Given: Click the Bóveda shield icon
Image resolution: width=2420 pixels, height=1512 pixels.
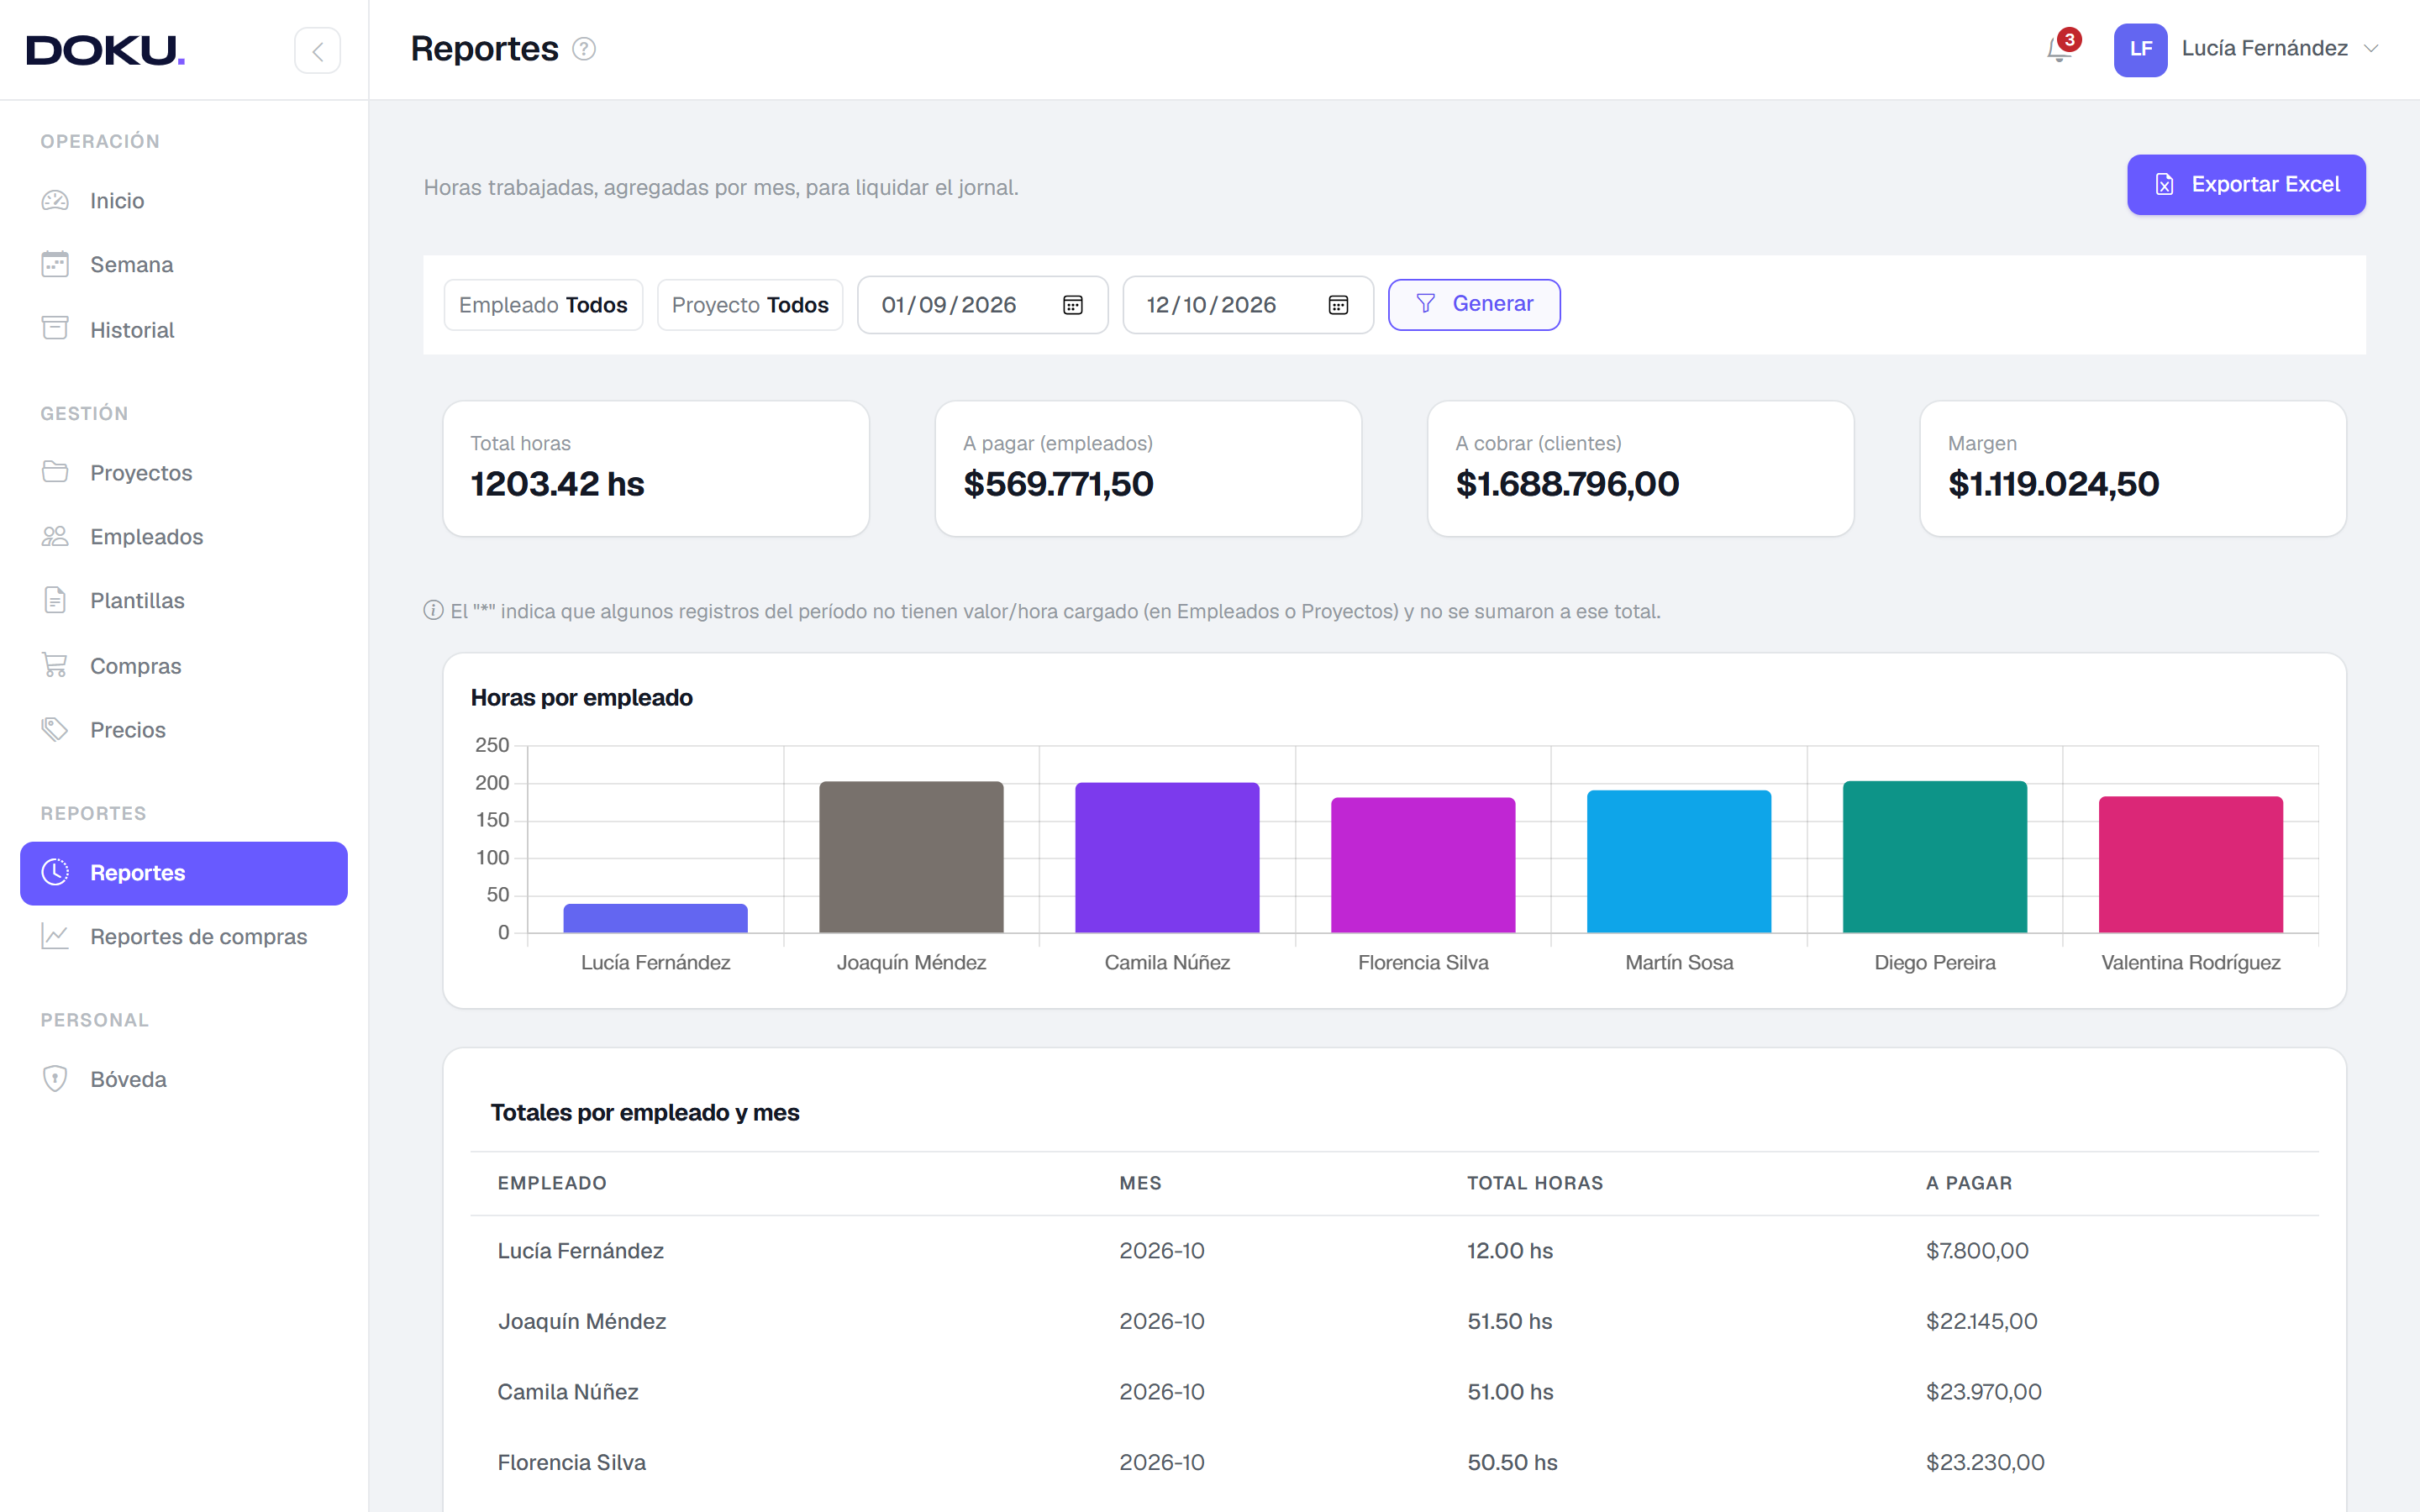Looking at the screenshot, I should (55, 1079).
